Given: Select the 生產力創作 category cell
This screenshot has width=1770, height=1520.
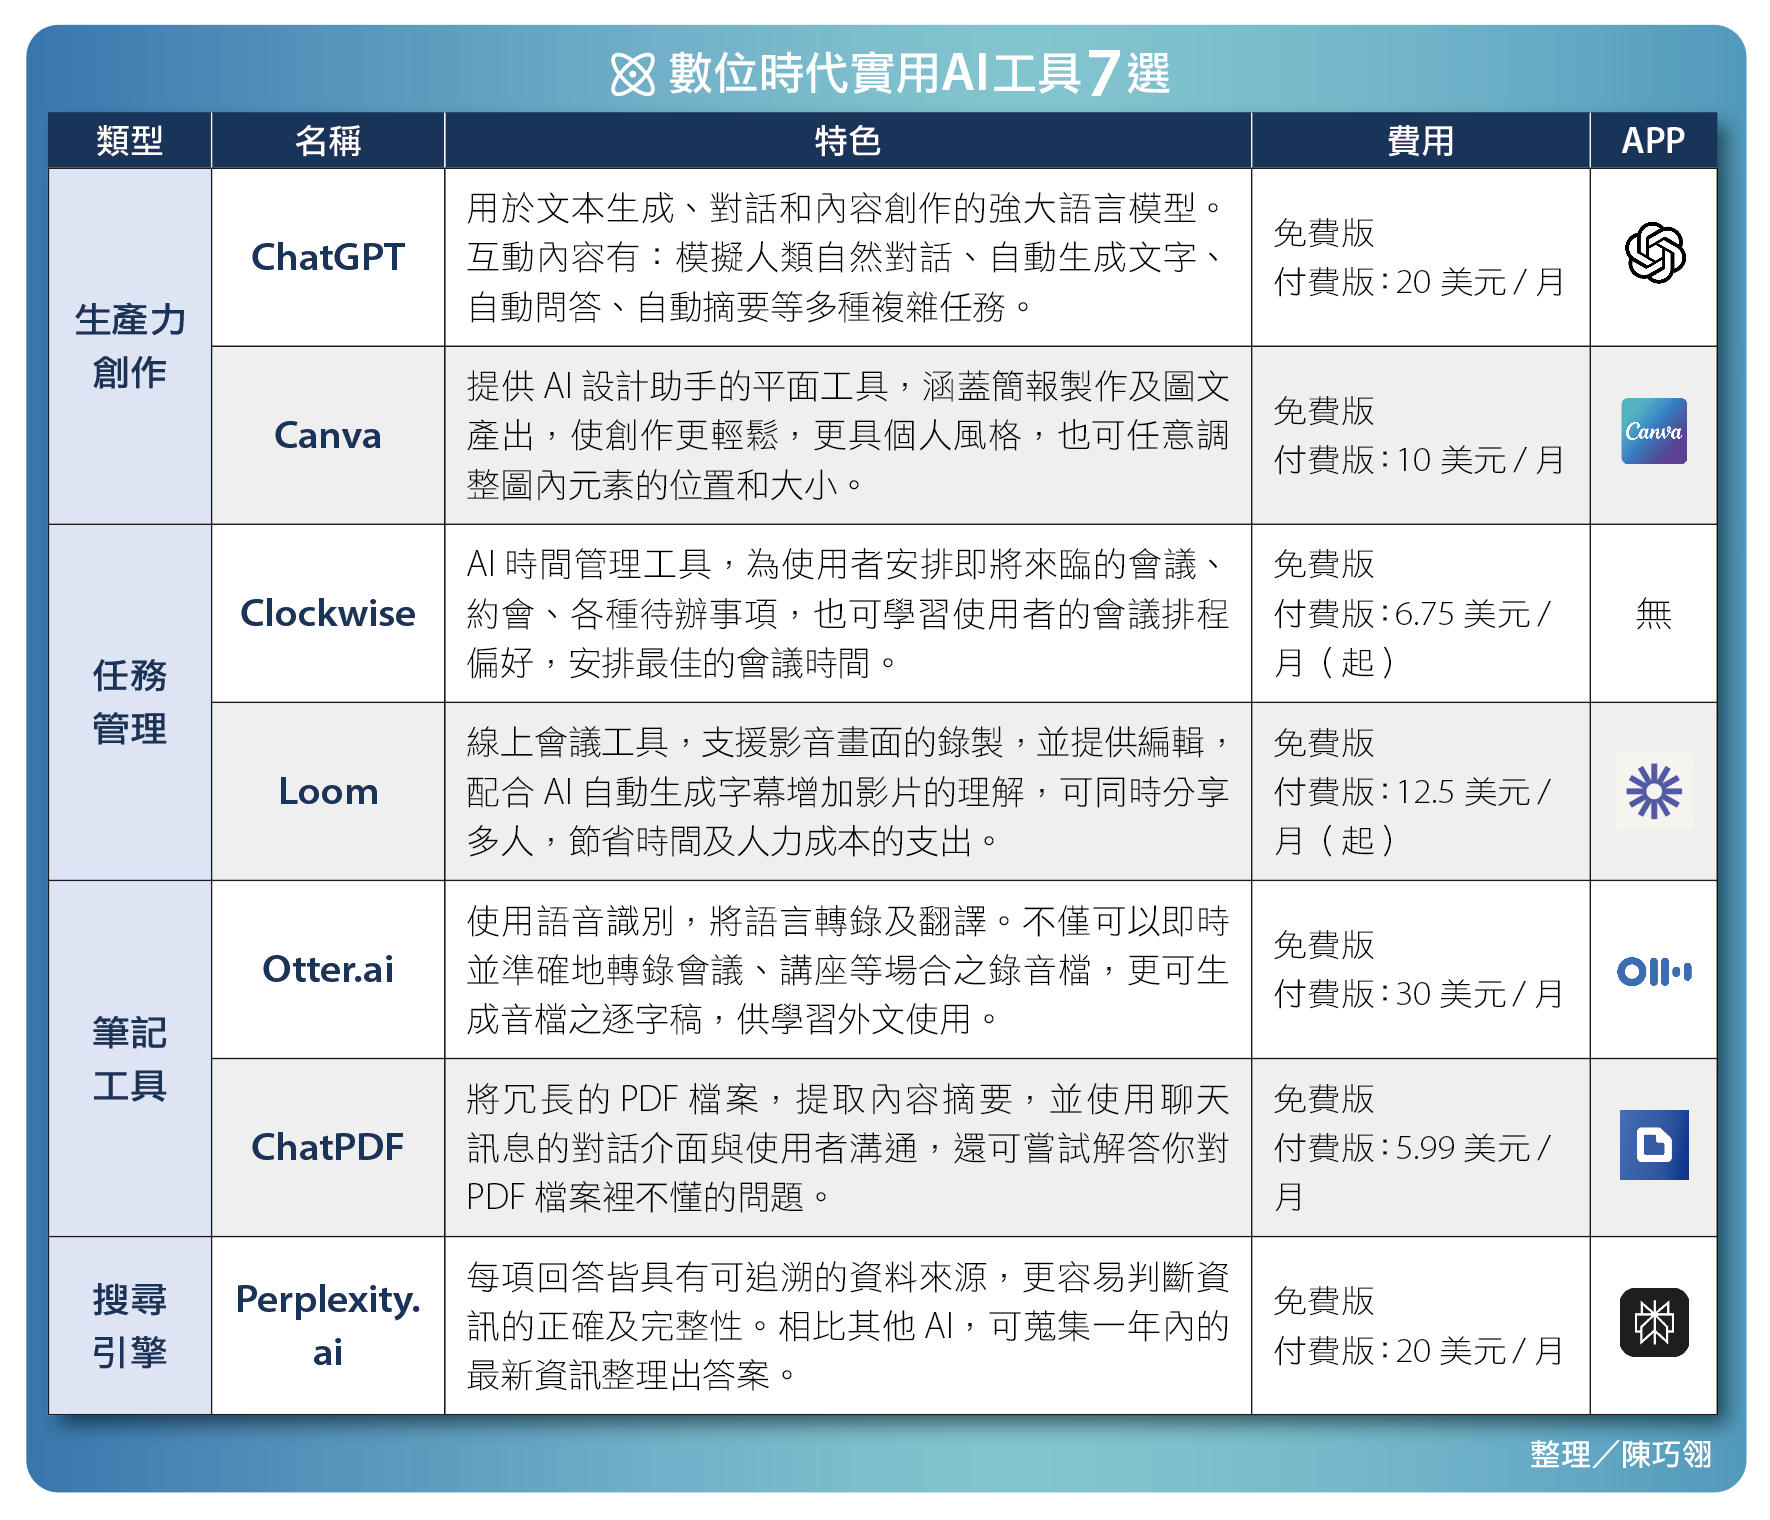Looking at the screenshot, I should coord(130,346).
